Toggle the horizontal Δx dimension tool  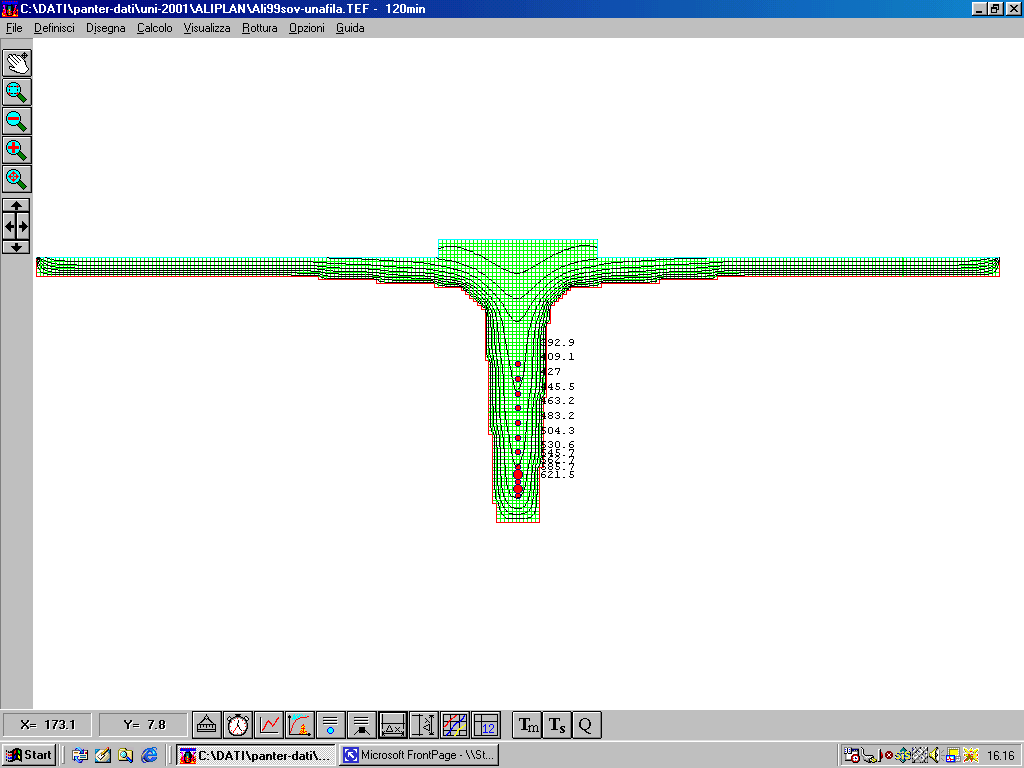click(x=393, y=725)
